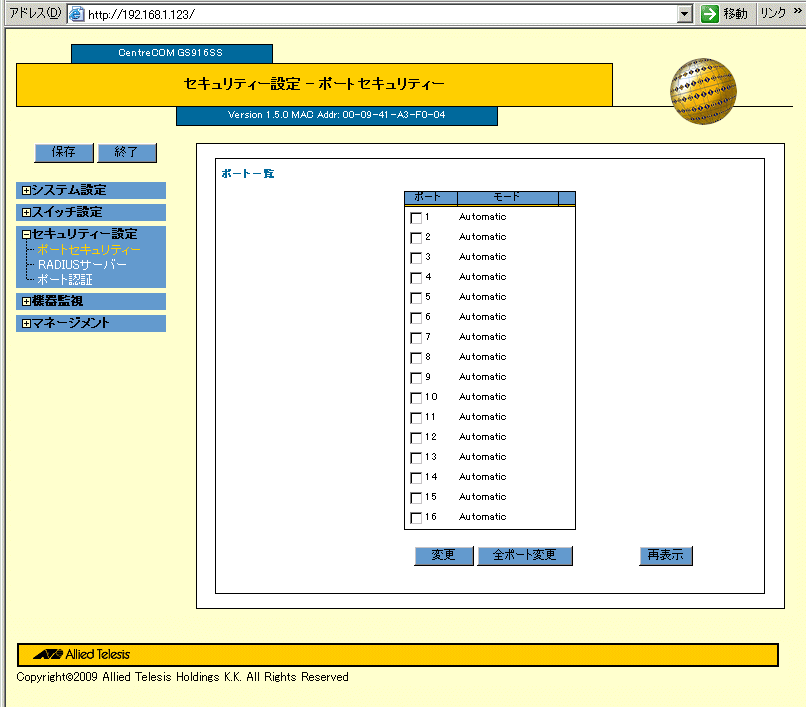Check the port 1 checkbox
The height and width of the screenshot is (707, 806).
pos(416,218)
